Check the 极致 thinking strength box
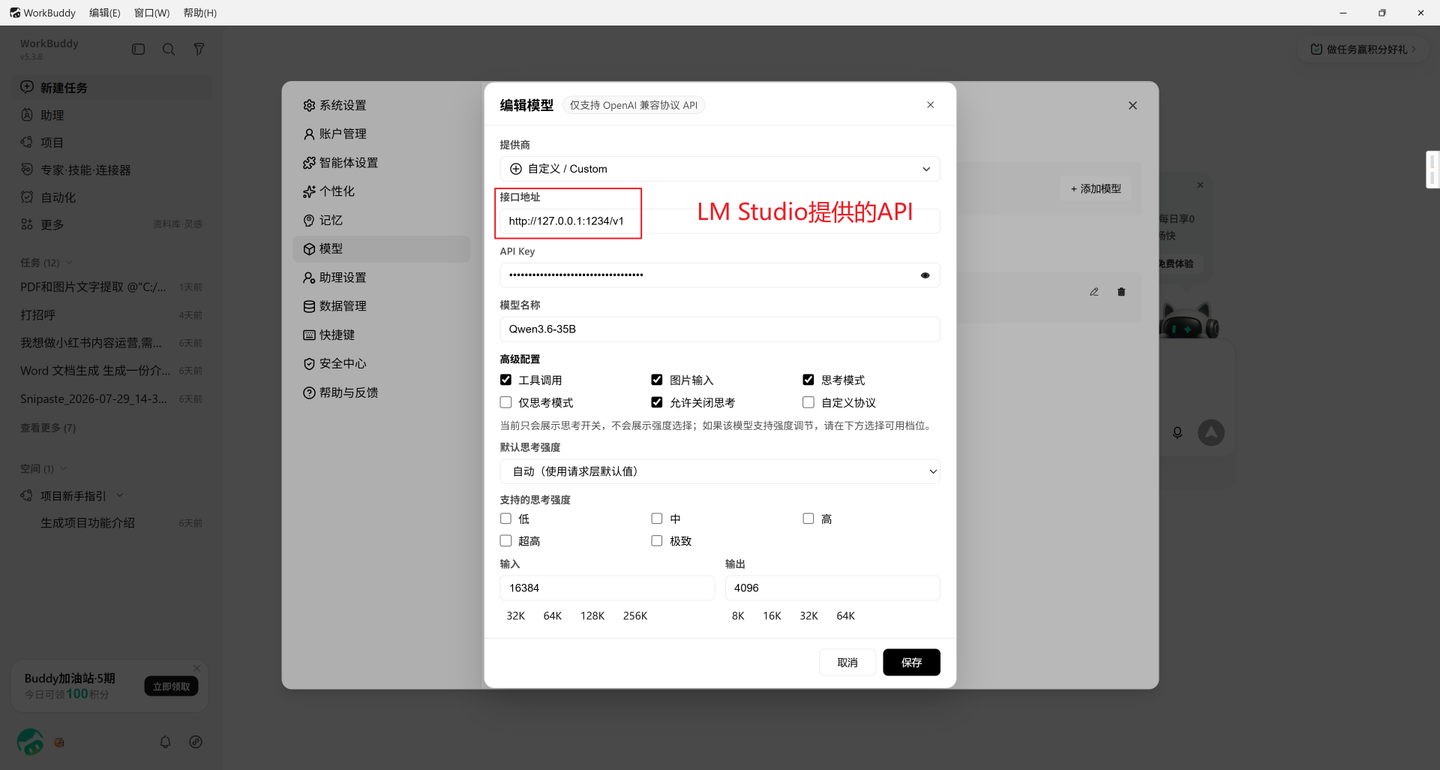Screen dimensions: 1440x770 point(657,541)
